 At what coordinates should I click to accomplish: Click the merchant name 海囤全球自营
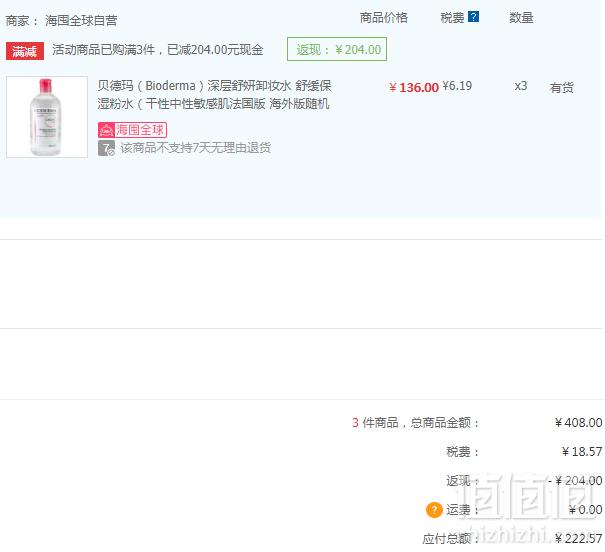(81, 20)
